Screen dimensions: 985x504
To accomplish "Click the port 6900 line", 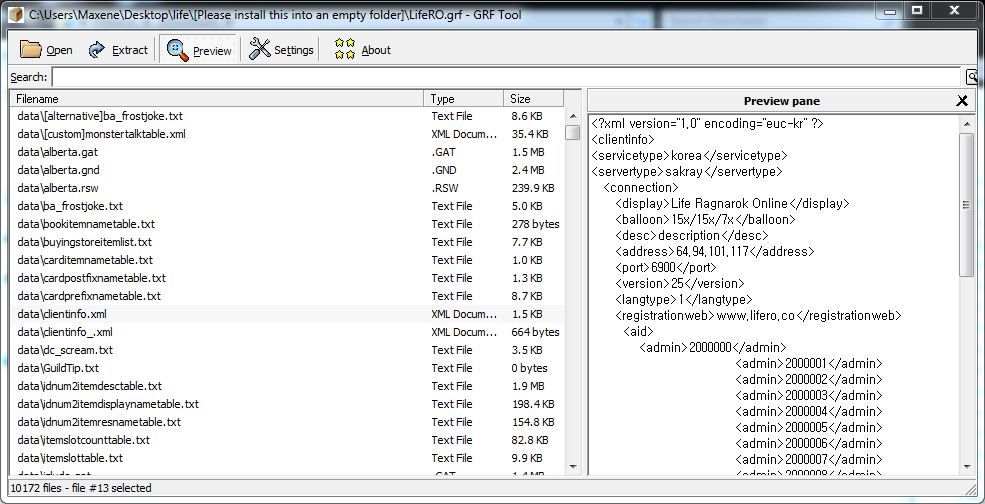I will click(666, 268).
